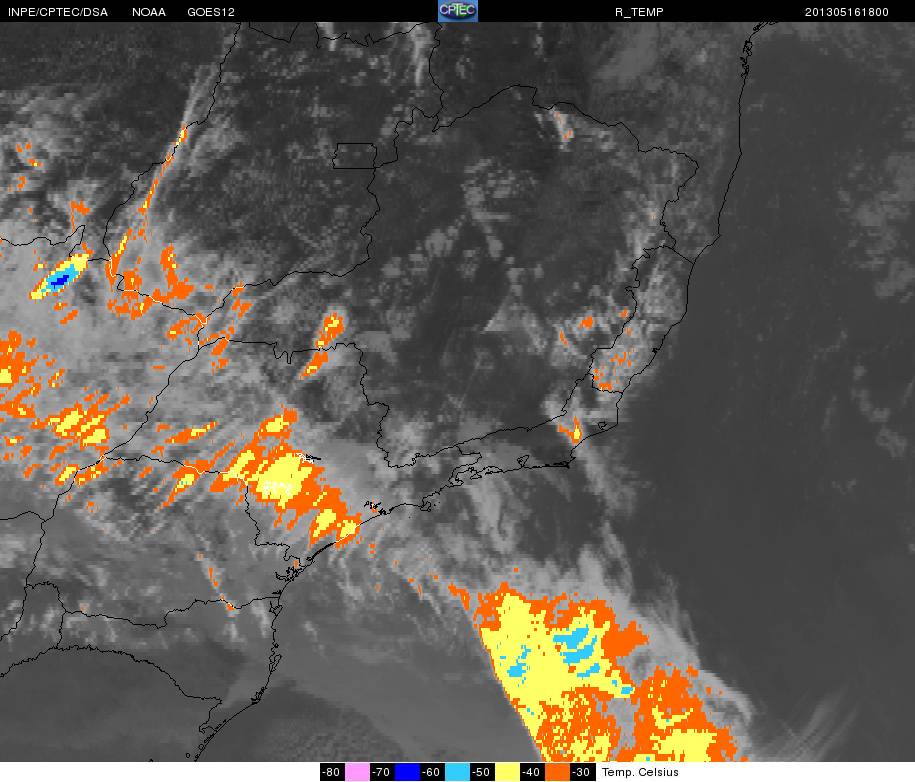Click the -80 legend value
This screenshot has height=782, width=915.
[x=332, y=772]
